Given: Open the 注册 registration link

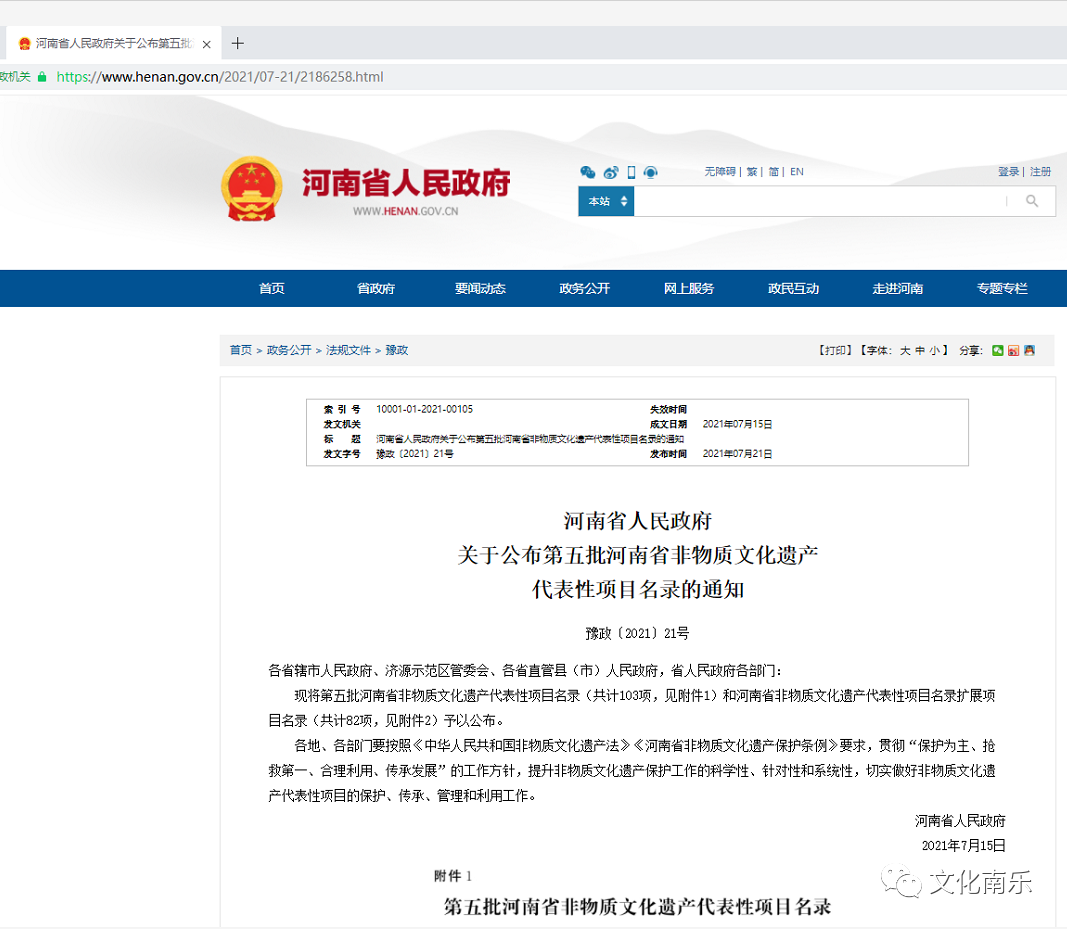Looking at the screenshot, I should pos(1040,171).
